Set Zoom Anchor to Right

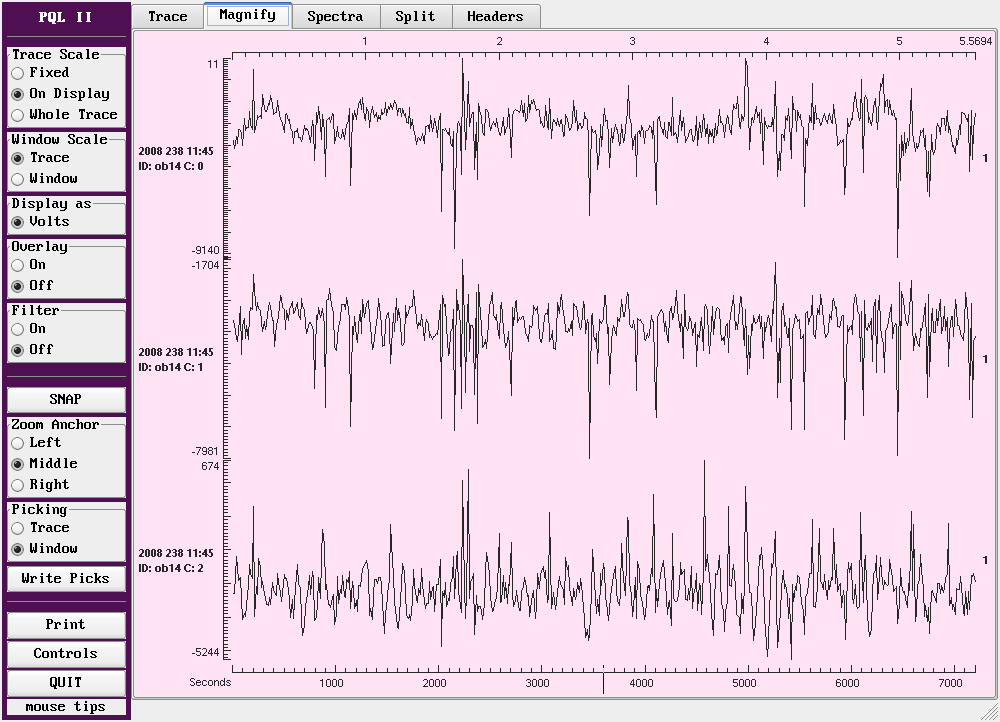18,485
